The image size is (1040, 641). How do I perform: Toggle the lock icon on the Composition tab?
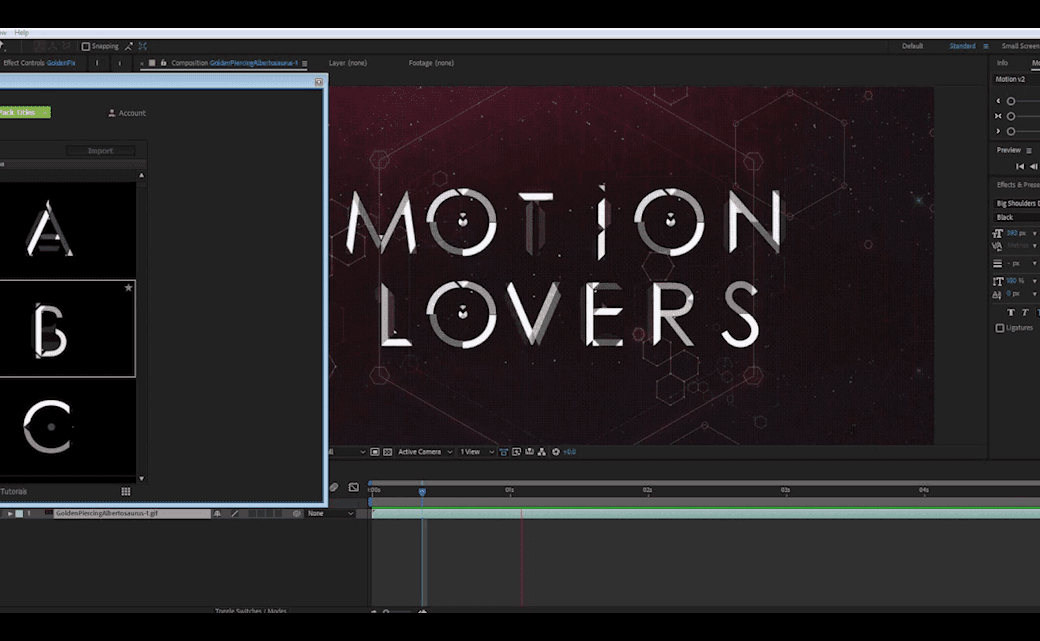pos(163,63)
